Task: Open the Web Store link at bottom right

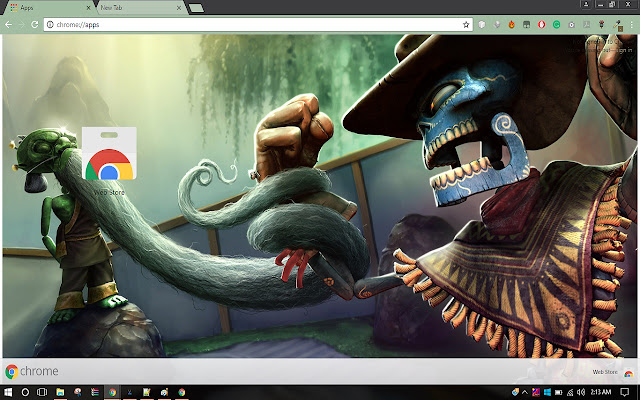Action: click(x=612, y=372)
